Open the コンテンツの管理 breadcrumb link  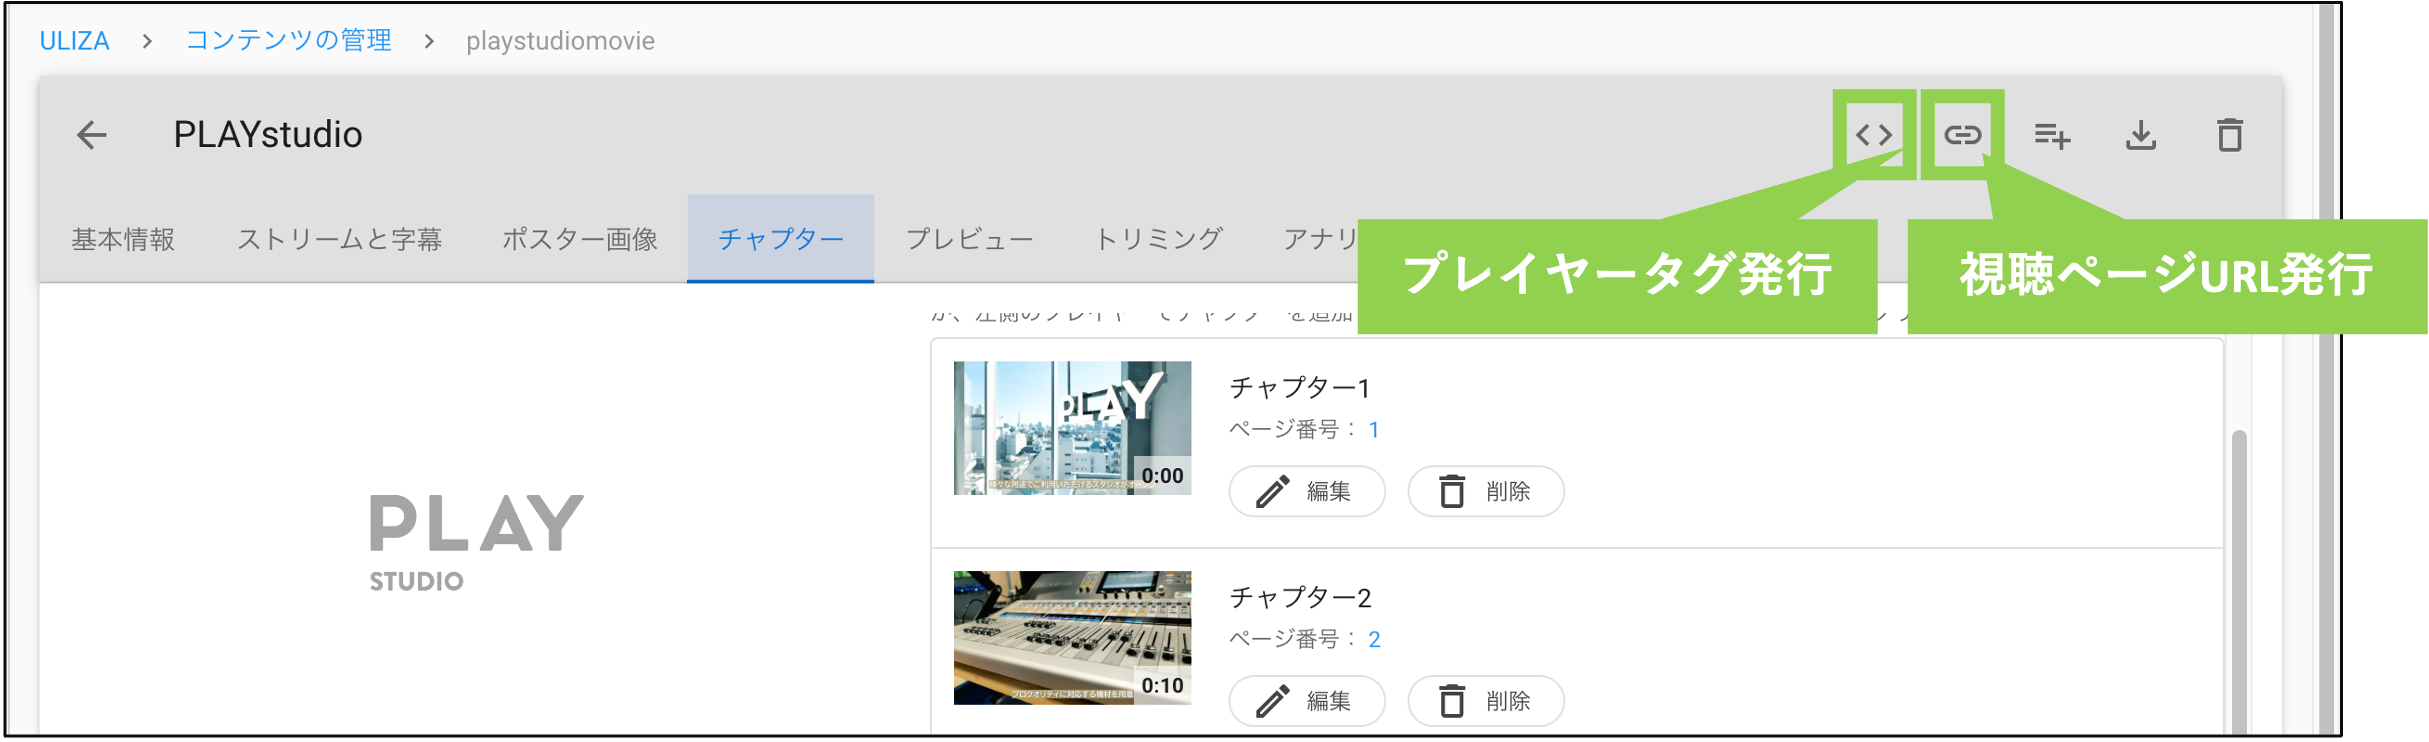pyautogui.click(x=288, y=41)
